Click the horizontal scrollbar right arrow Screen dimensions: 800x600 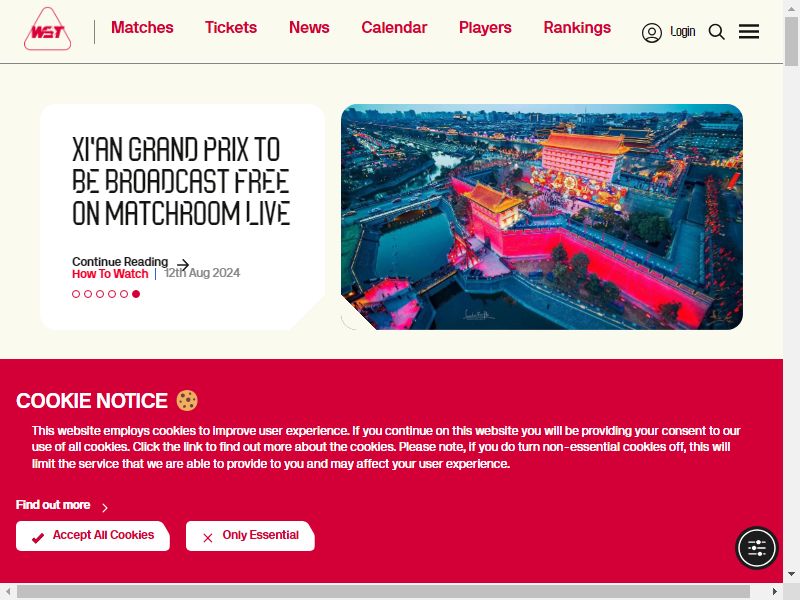pos(774,591)
